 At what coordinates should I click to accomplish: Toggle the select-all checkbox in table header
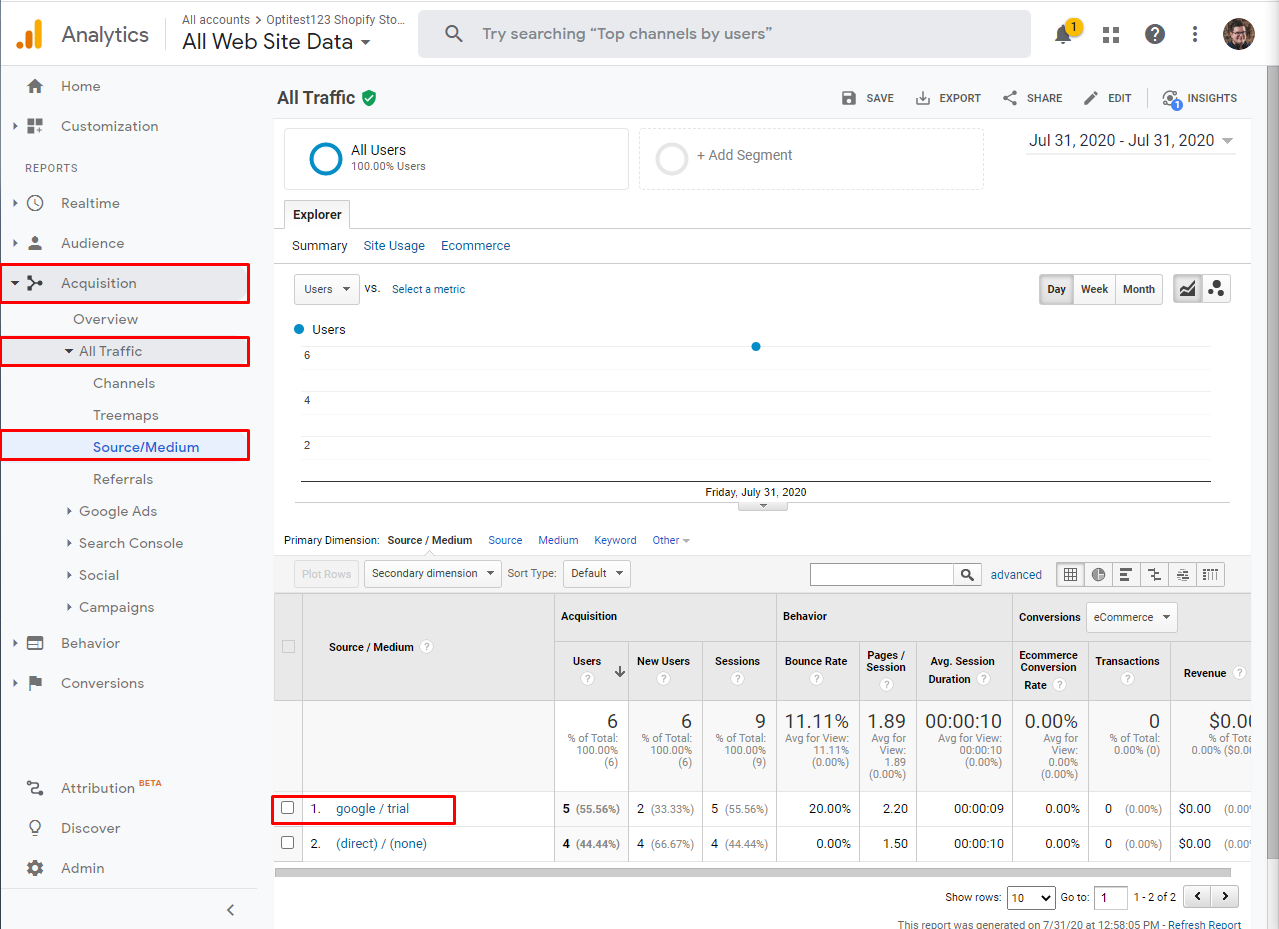(288, 647)
